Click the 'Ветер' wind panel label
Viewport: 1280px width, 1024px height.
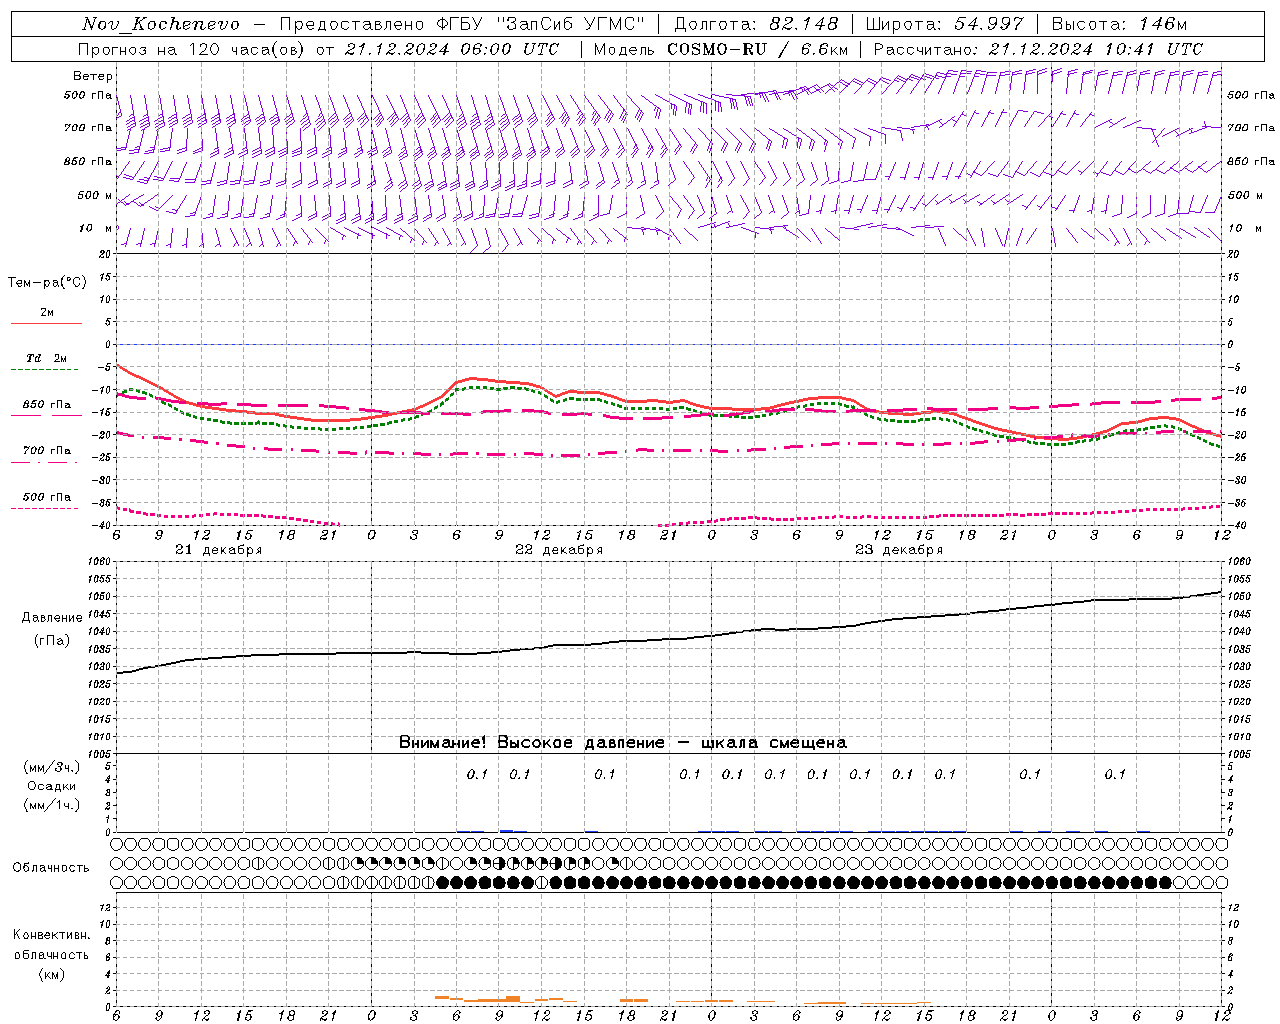(x=93, y=76)
